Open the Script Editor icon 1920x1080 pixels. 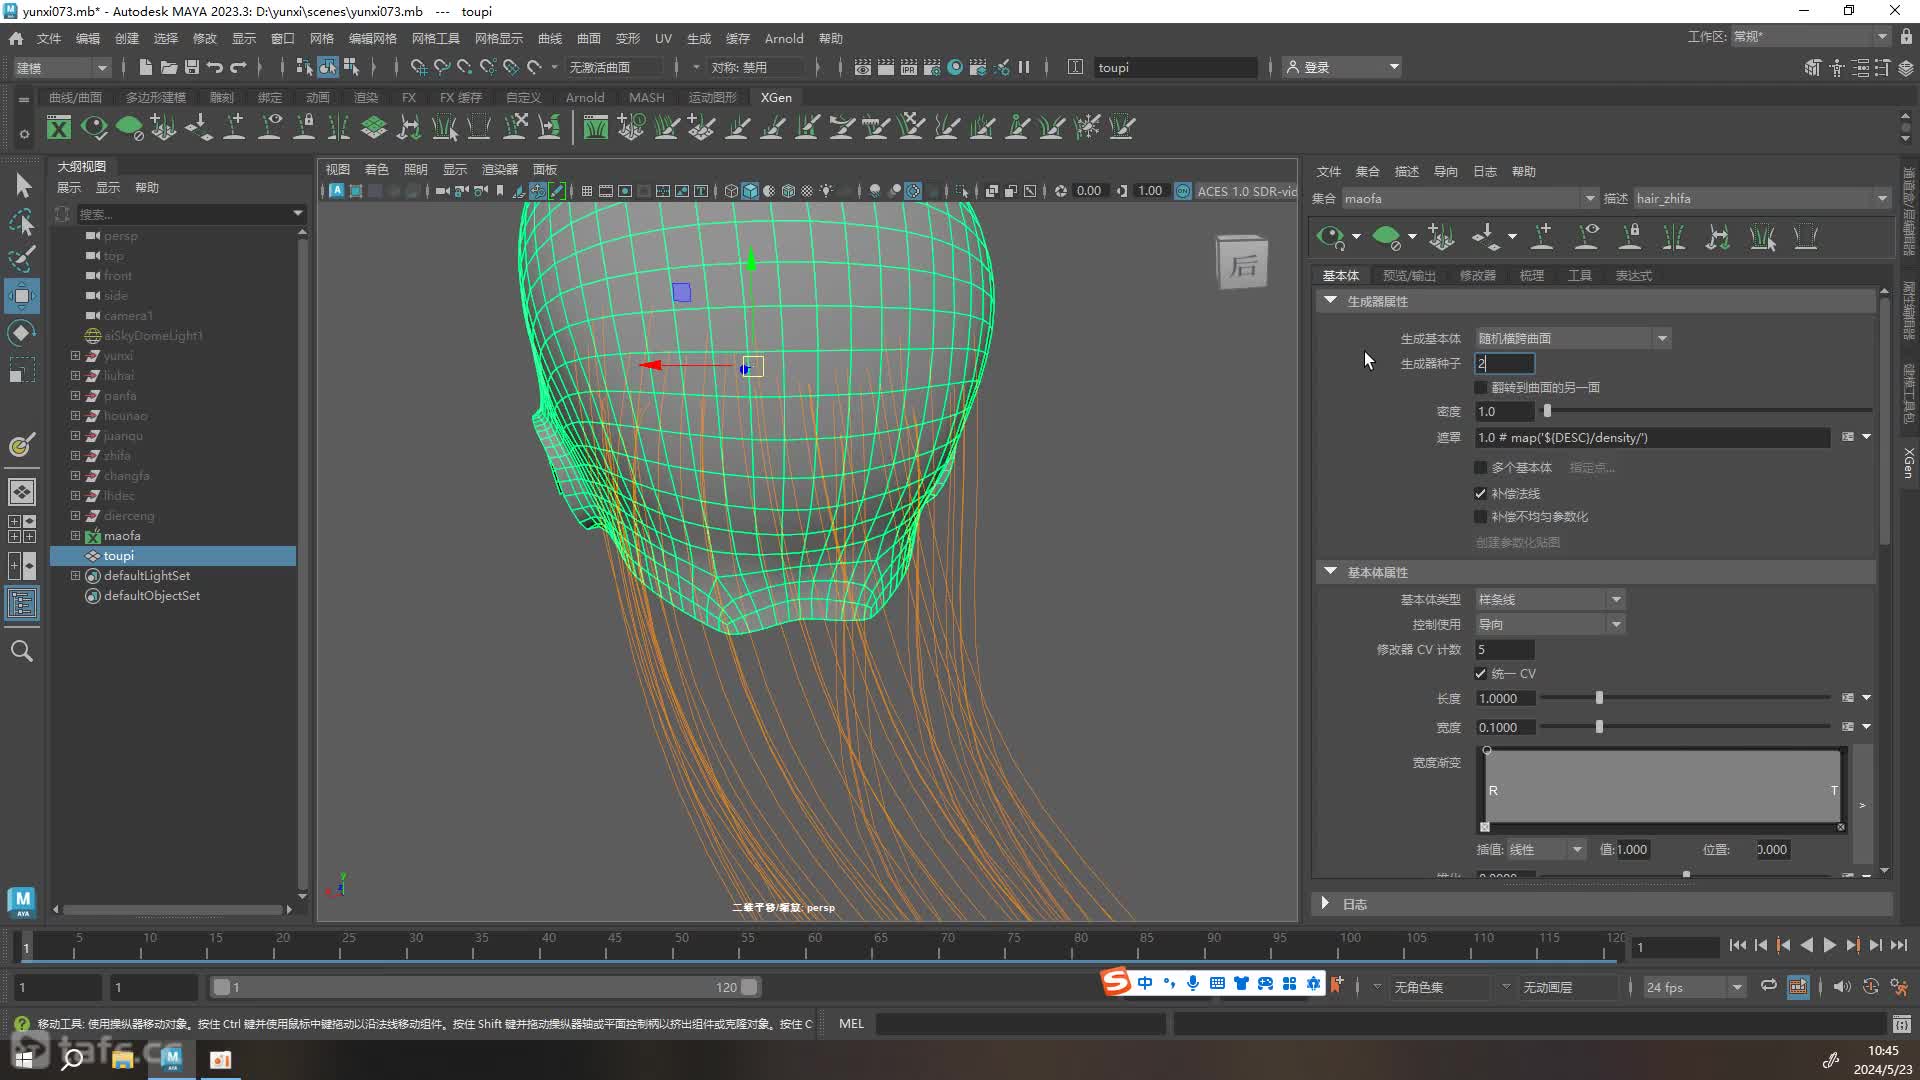[1901, 1023]
